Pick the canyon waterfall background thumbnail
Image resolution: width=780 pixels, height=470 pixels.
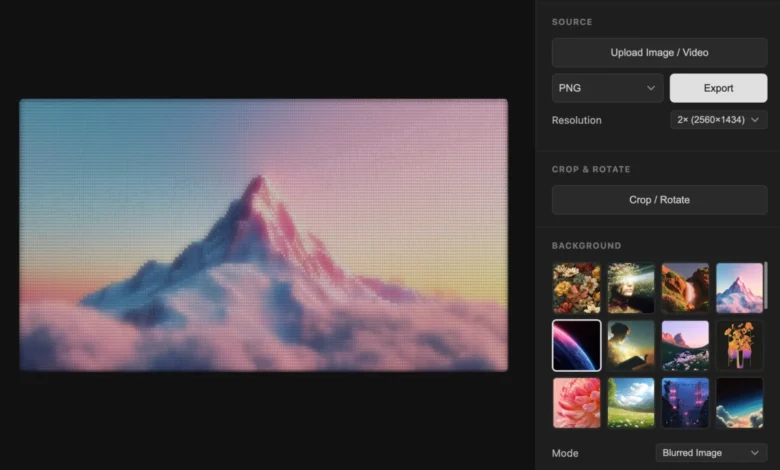click(685, 288)
